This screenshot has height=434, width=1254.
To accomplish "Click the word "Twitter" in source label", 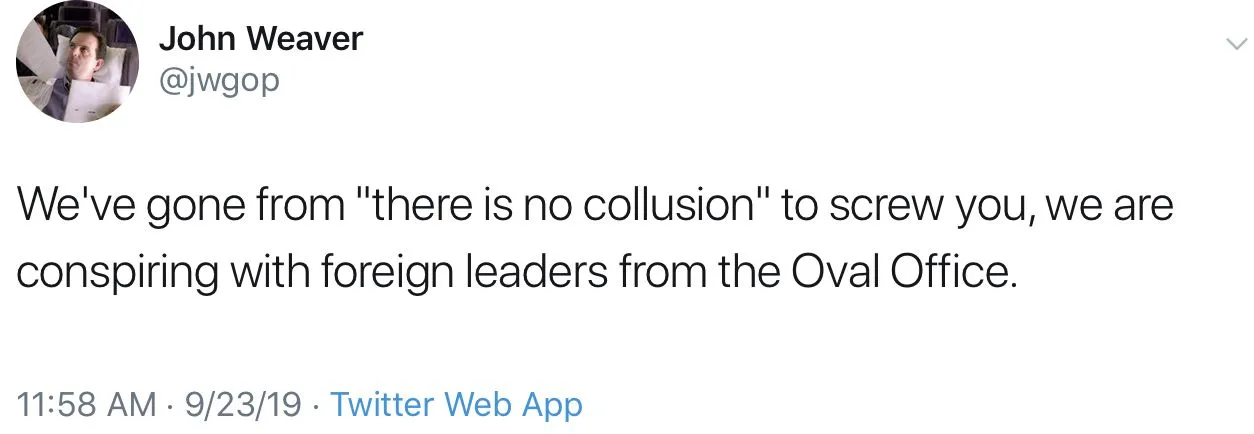I will tap(382, 404).
